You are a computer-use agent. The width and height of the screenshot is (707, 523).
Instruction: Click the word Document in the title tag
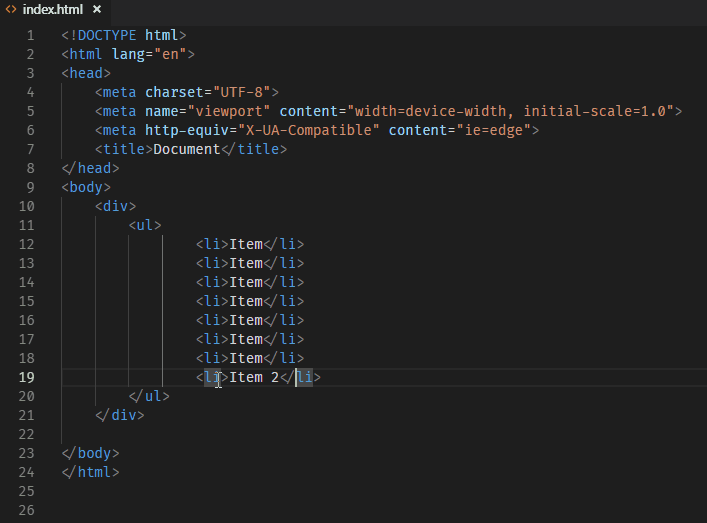click(x=187, y=149)
